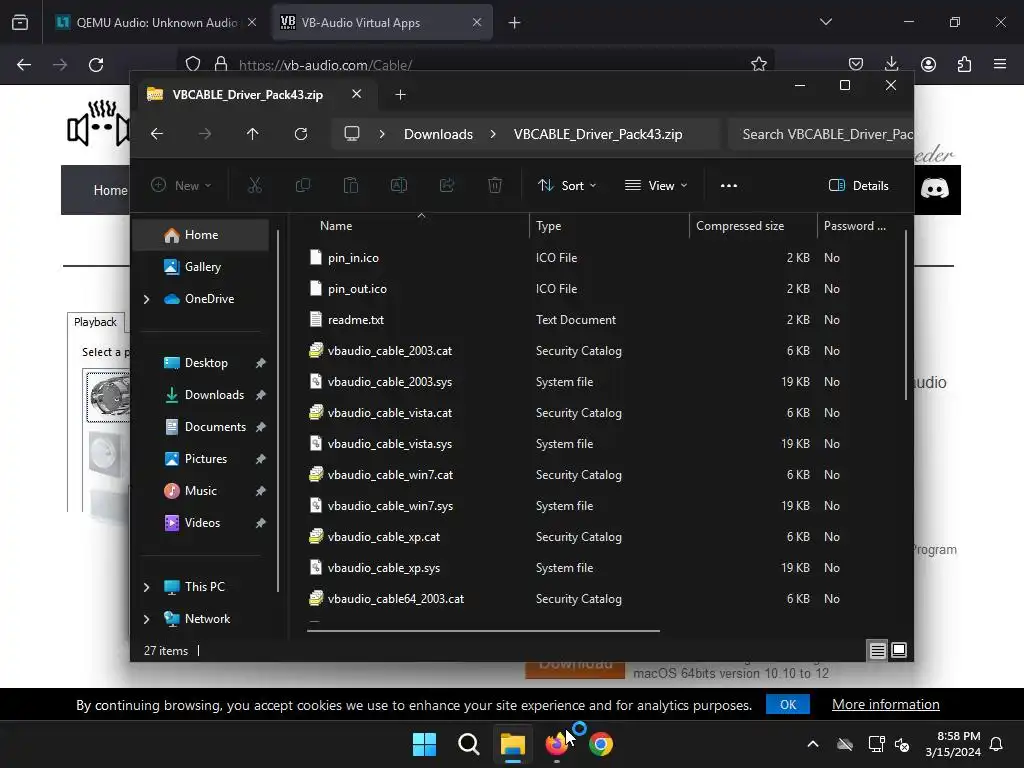Open Firefox downloads panel

pos(891,64)
